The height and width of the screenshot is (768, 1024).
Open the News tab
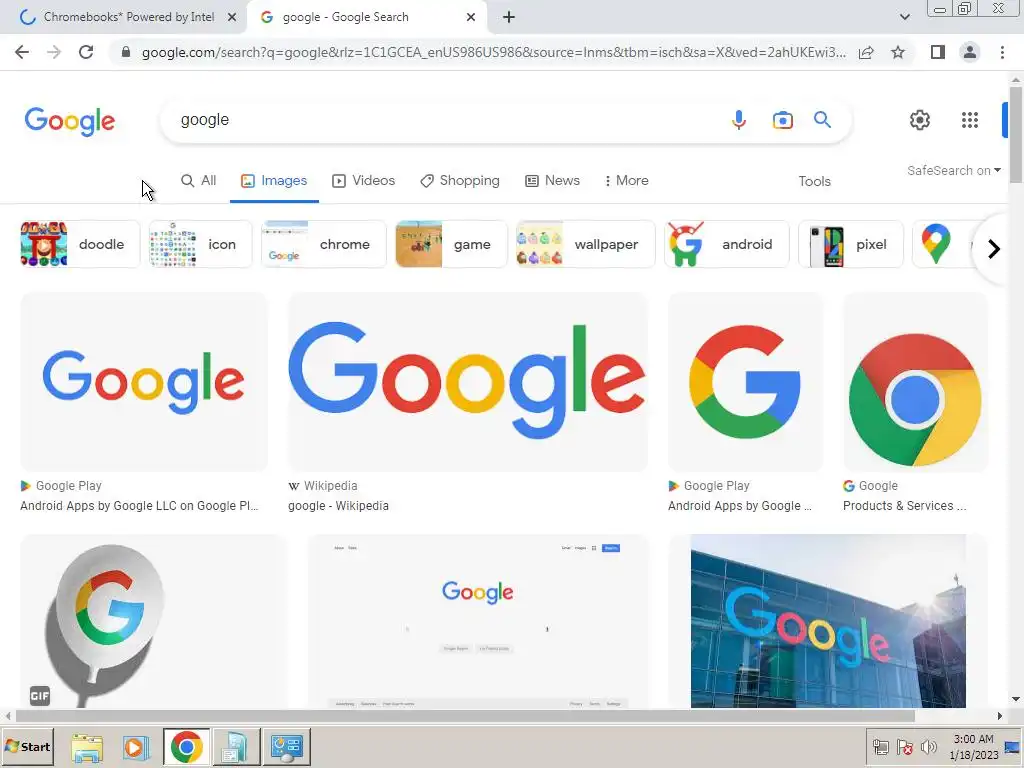[552, 181]
